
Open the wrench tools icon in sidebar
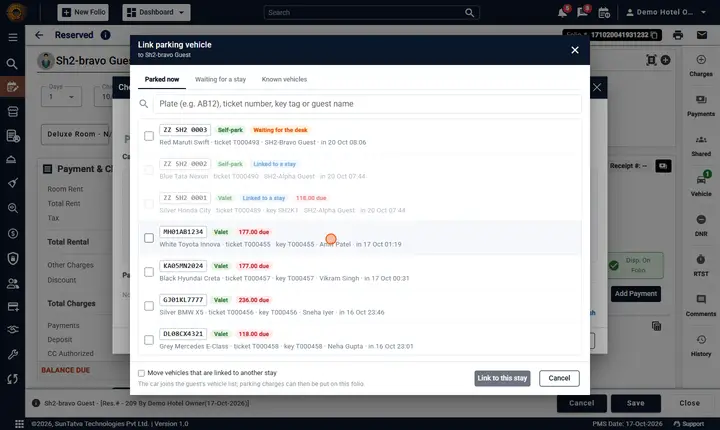12,354
